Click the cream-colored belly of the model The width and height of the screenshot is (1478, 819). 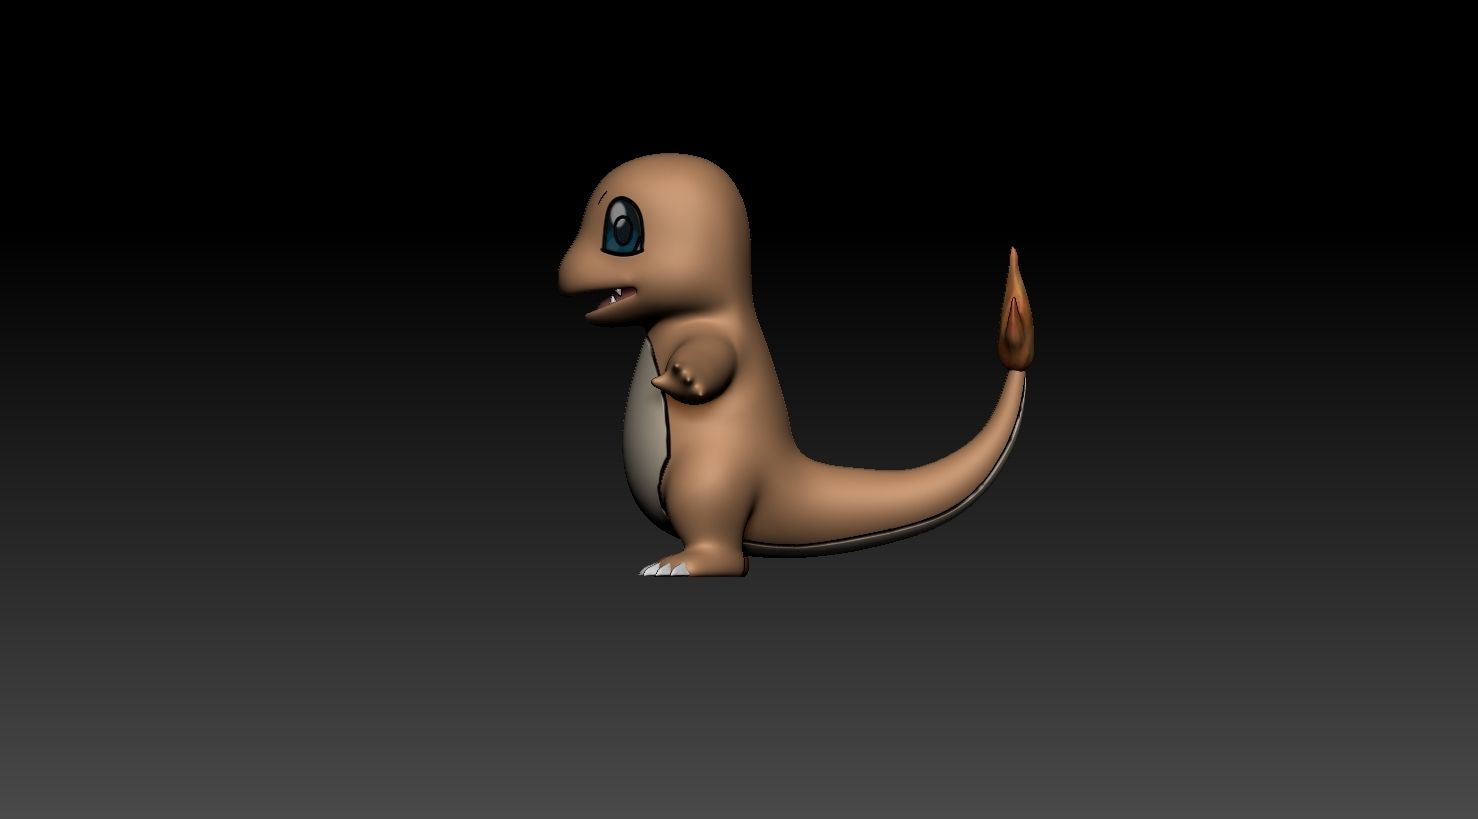click(645, 433)
